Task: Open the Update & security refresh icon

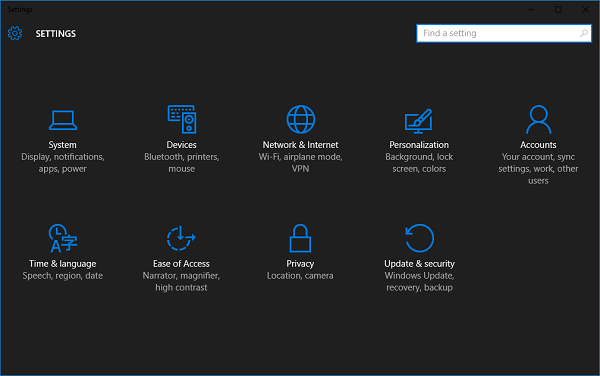Action: click(x=419, y=238)
